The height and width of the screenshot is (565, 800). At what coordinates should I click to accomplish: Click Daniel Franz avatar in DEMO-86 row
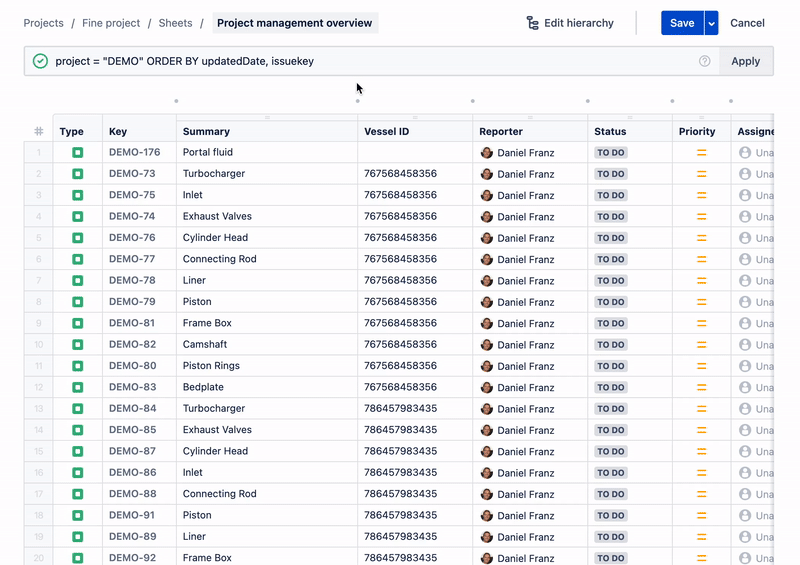click(x=487, y=473)
